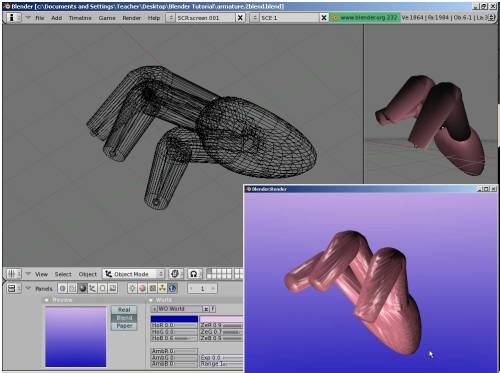Click the blue horizon color swatch

click(x=174, y=319)
